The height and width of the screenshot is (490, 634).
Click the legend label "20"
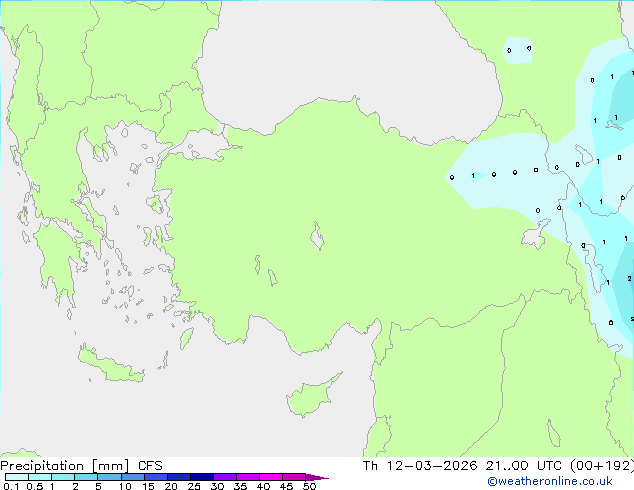pos(171,486)
